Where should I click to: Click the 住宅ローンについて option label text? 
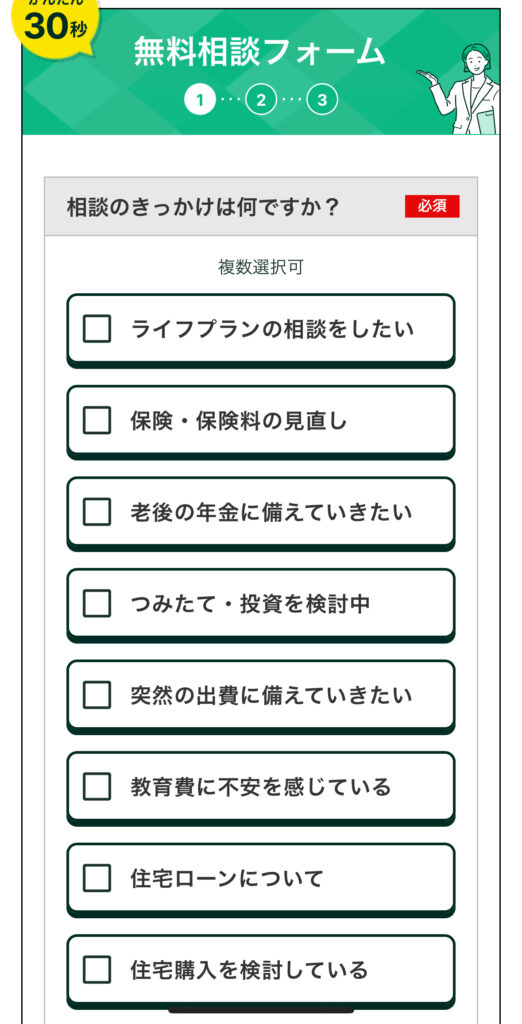pos(227,878)
